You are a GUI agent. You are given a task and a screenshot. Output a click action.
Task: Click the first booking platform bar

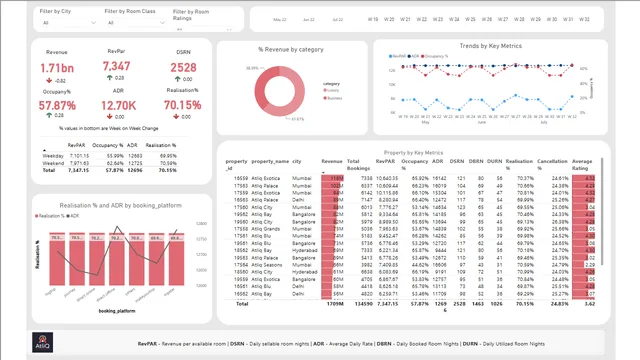tap(57, 259)
